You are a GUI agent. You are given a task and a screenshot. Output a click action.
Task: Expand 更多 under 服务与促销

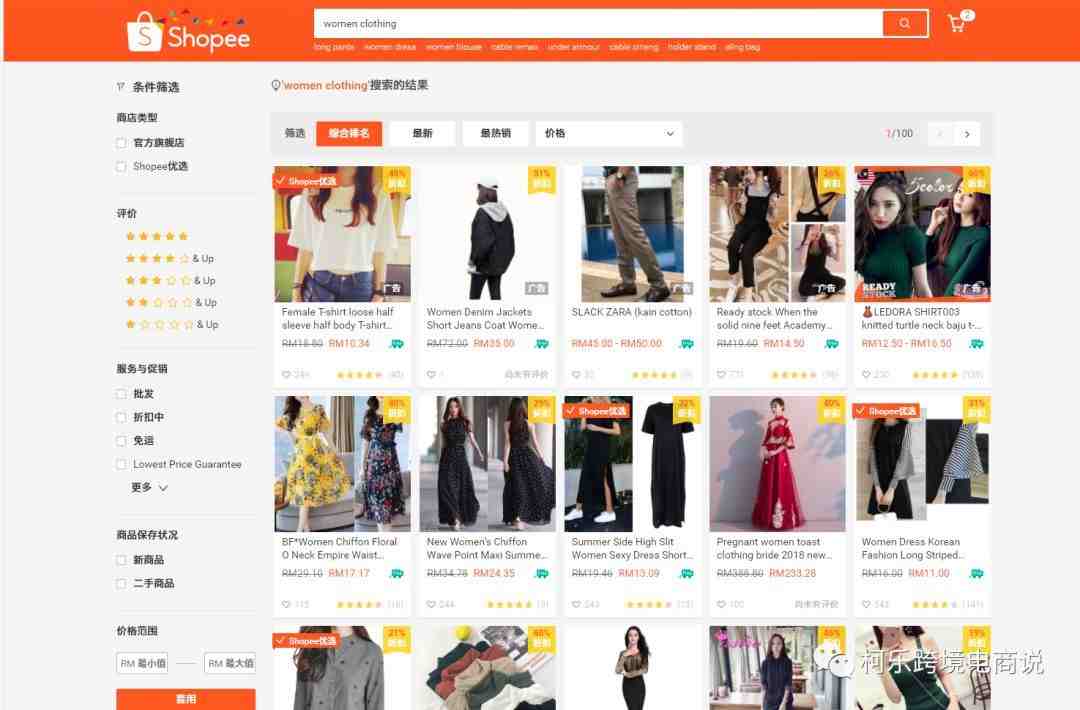(x=149, y=488)
